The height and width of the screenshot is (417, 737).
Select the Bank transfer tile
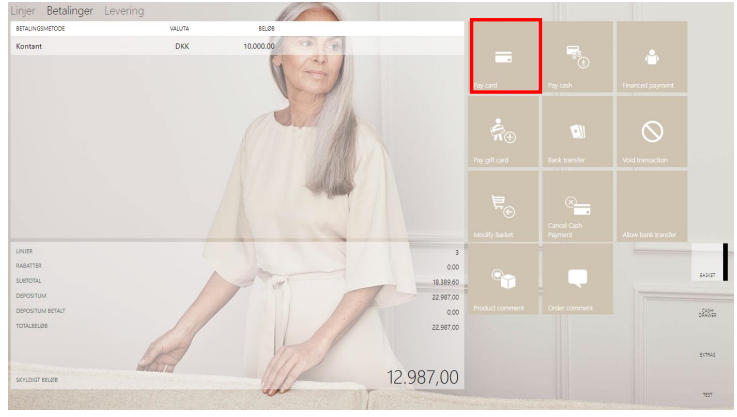click(x=577, y=132)
